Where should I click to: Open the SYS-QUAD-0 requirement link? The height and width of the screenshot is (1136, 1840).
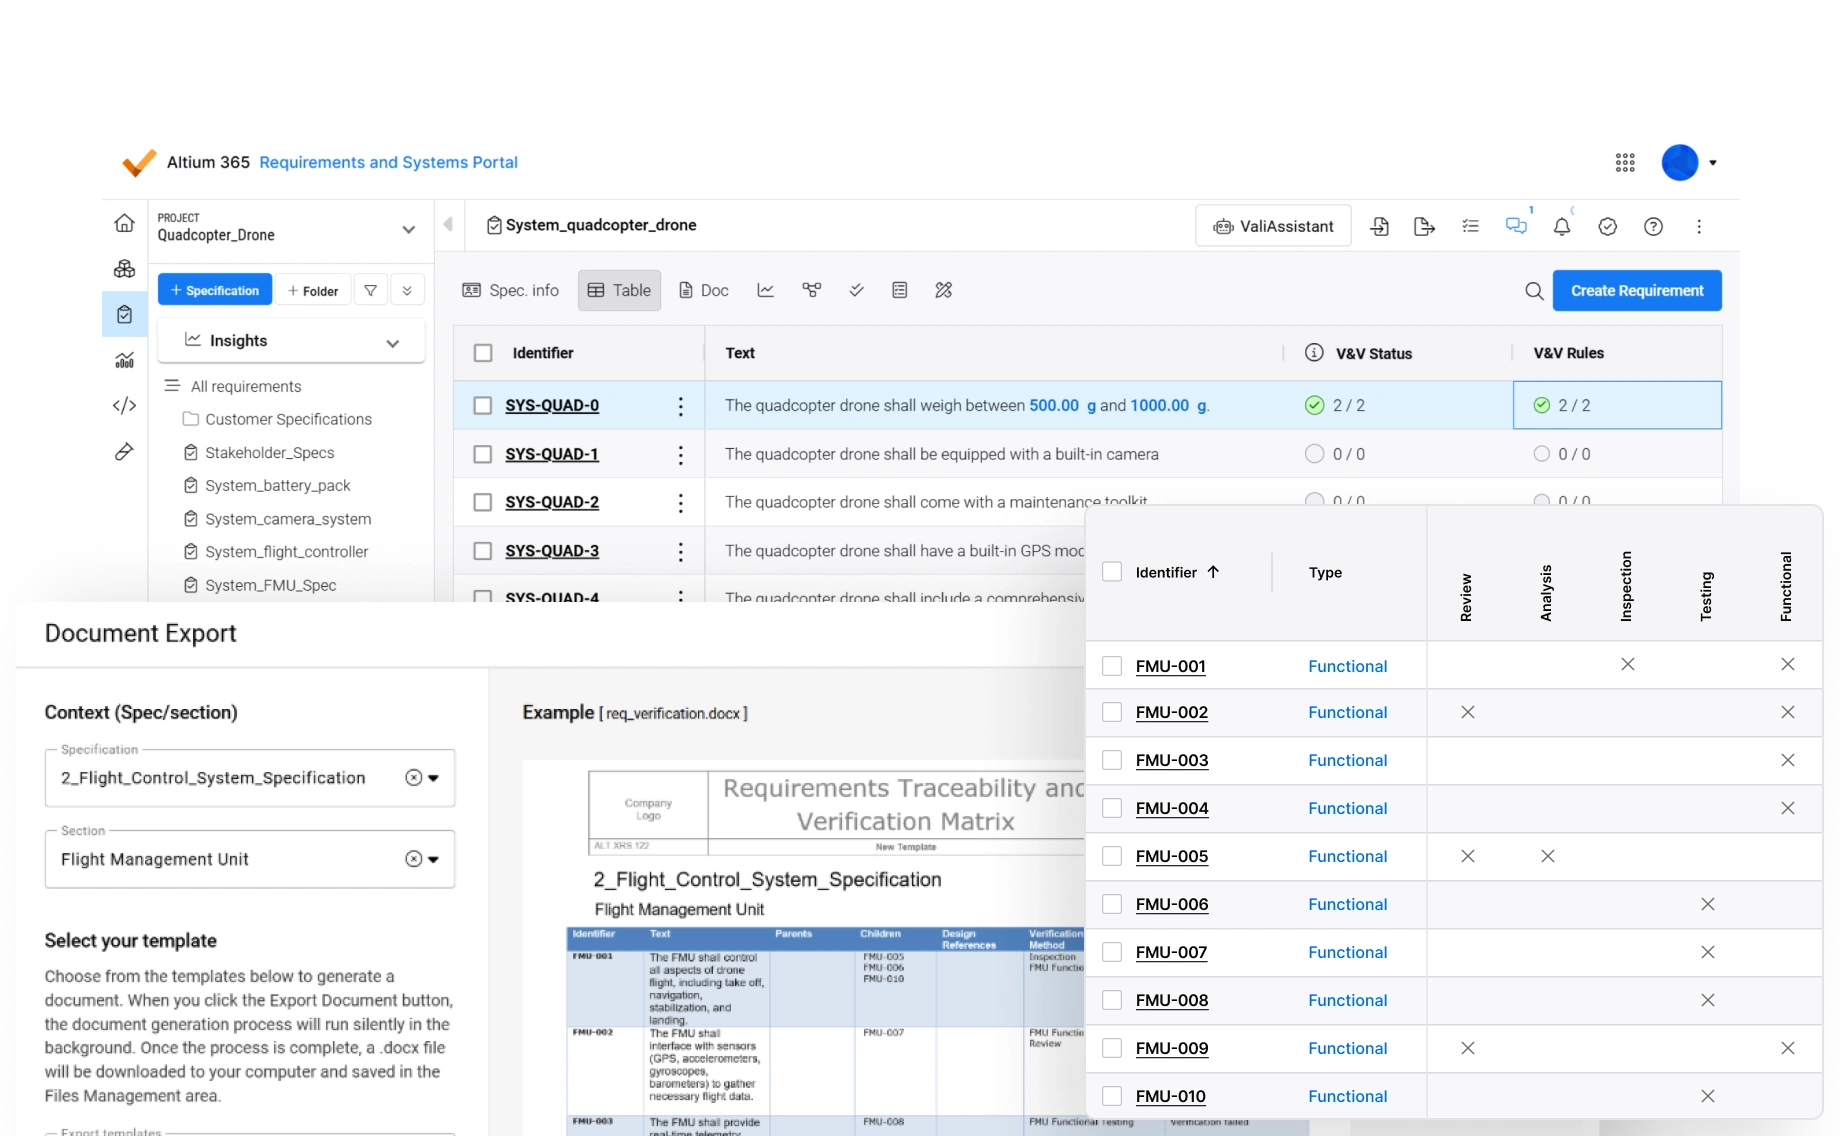click(552, 405)
